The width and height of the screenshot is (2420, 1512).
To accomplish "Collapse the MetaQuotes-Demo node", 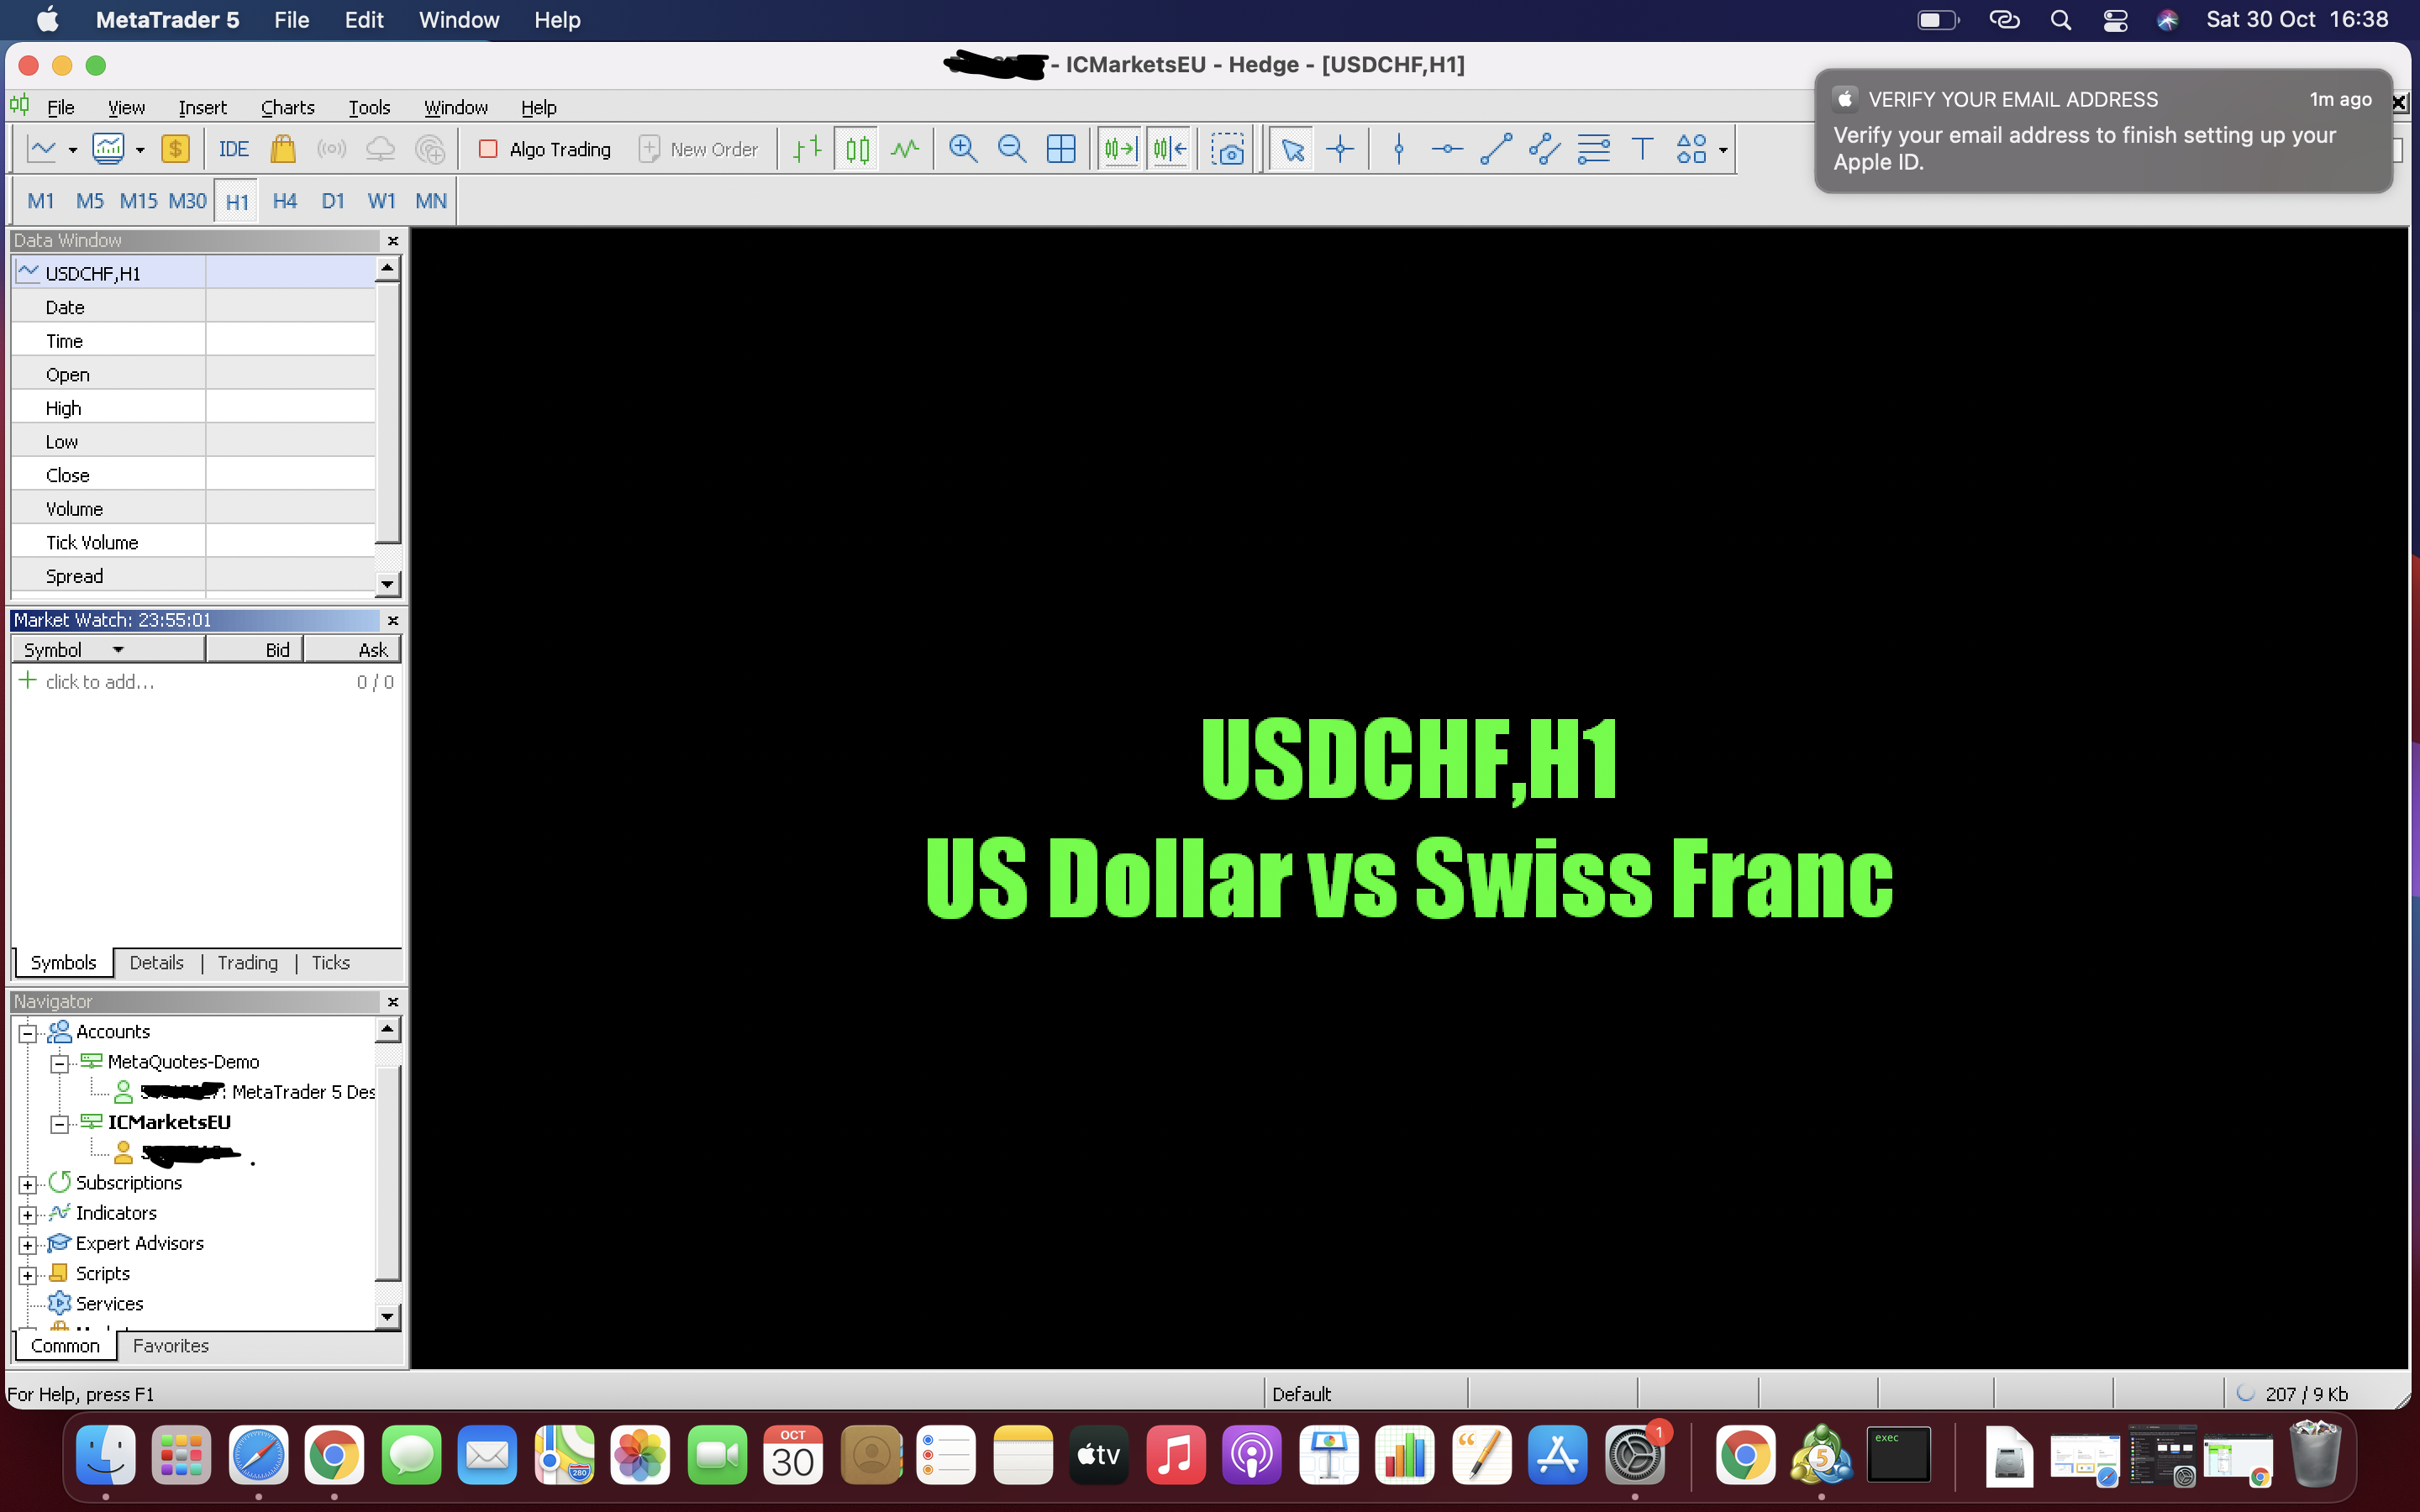I will tap(60, 1063).
